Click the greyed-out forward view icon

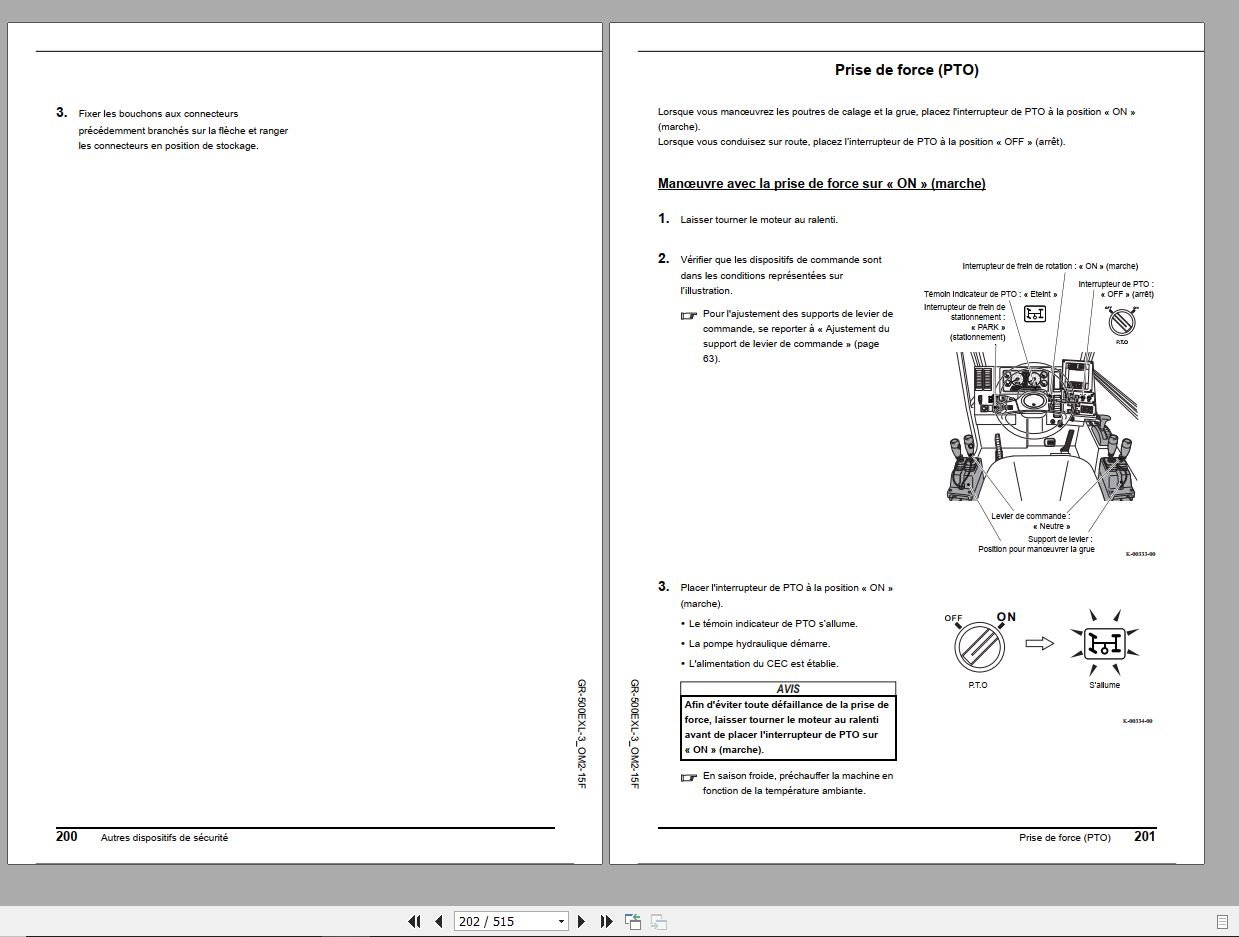[659, 921]
